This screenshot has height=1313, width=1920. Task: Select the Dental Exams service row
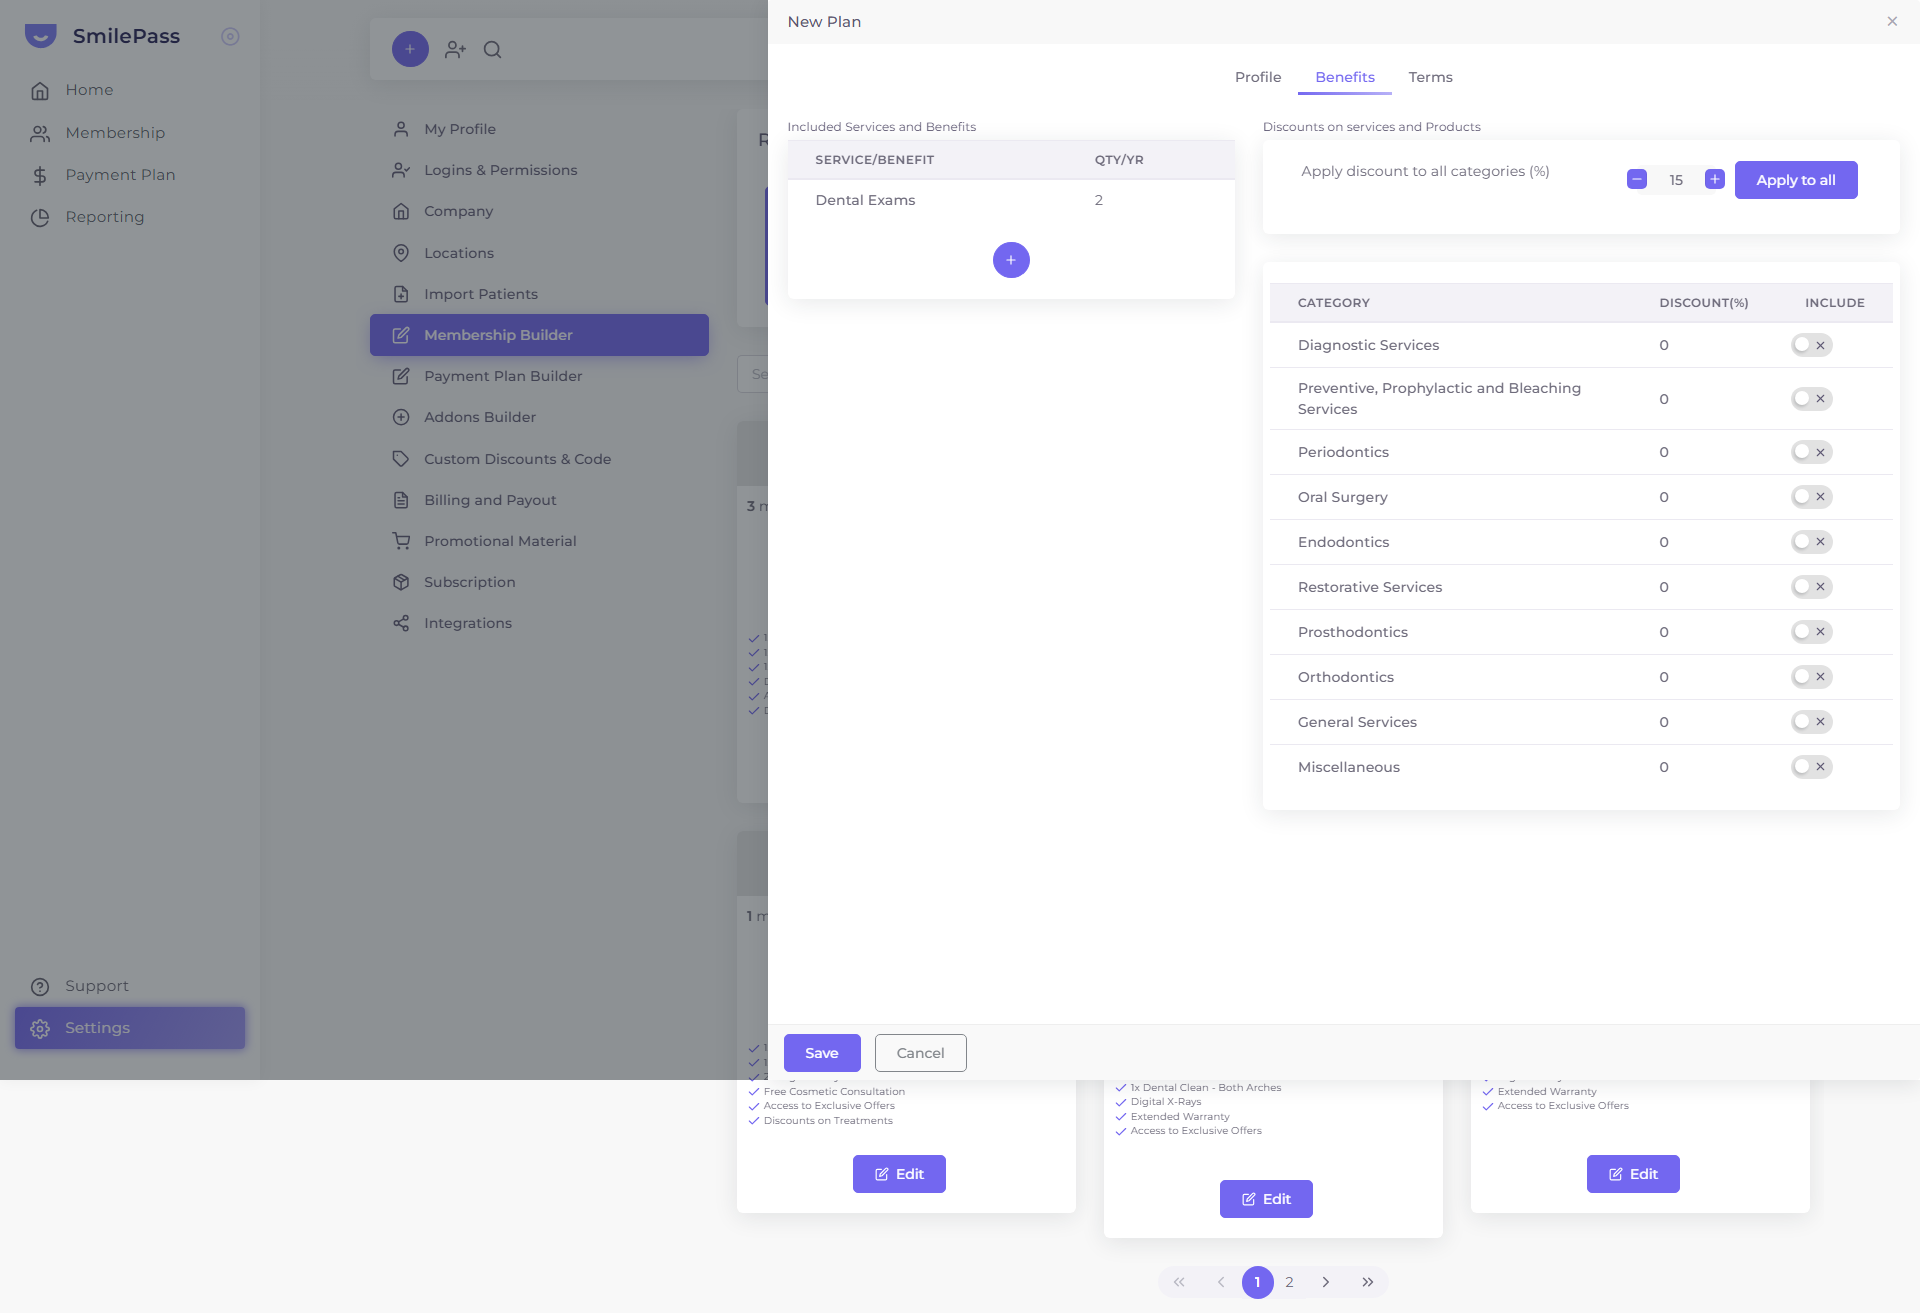click(1011, 200)
